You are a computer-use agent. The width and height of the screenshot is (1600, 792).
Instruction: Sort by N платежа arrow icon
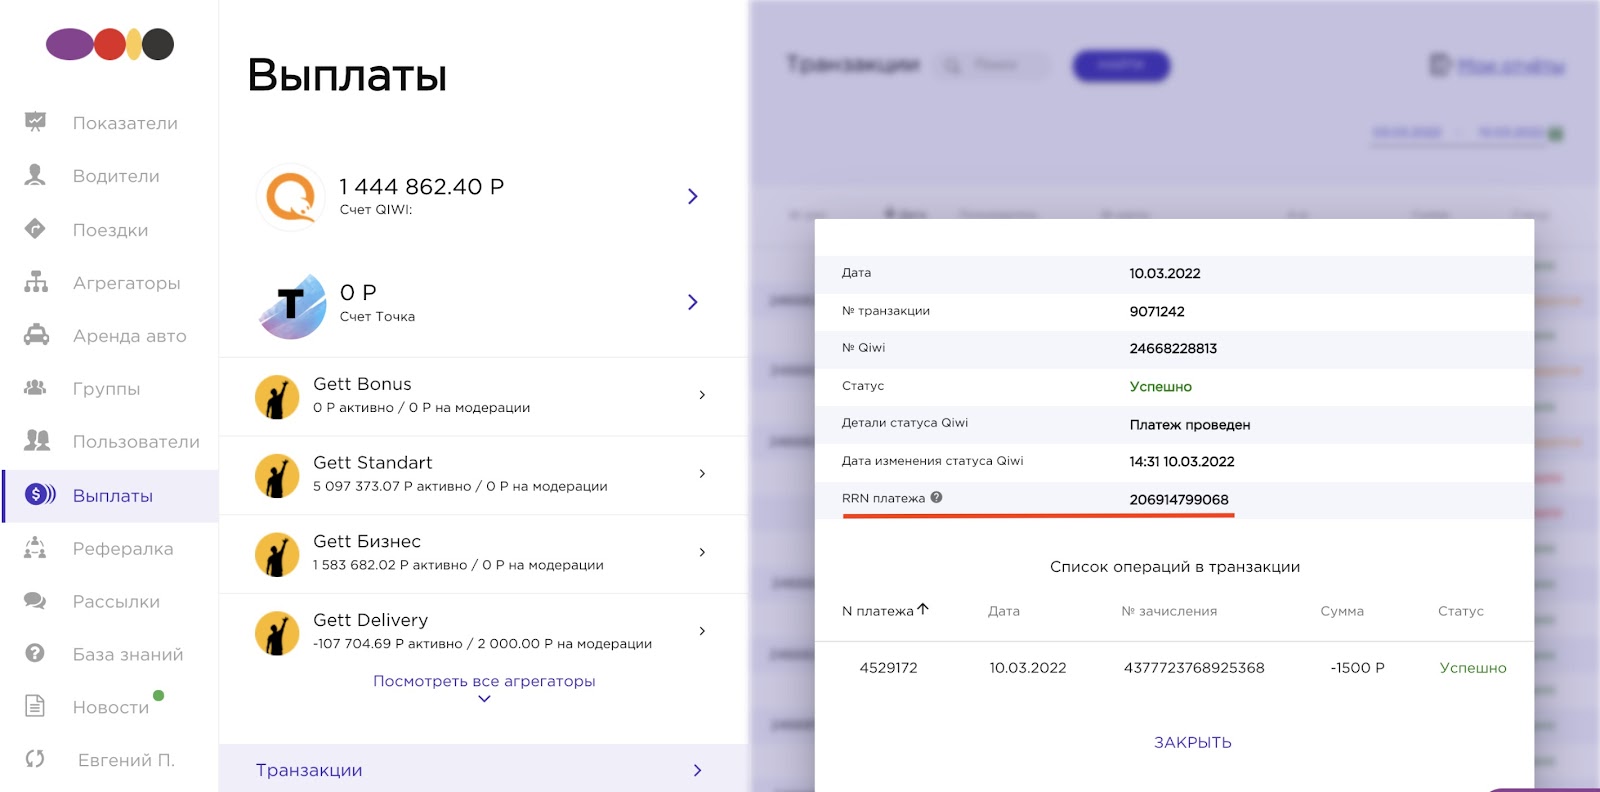click(x=923, y=608)
